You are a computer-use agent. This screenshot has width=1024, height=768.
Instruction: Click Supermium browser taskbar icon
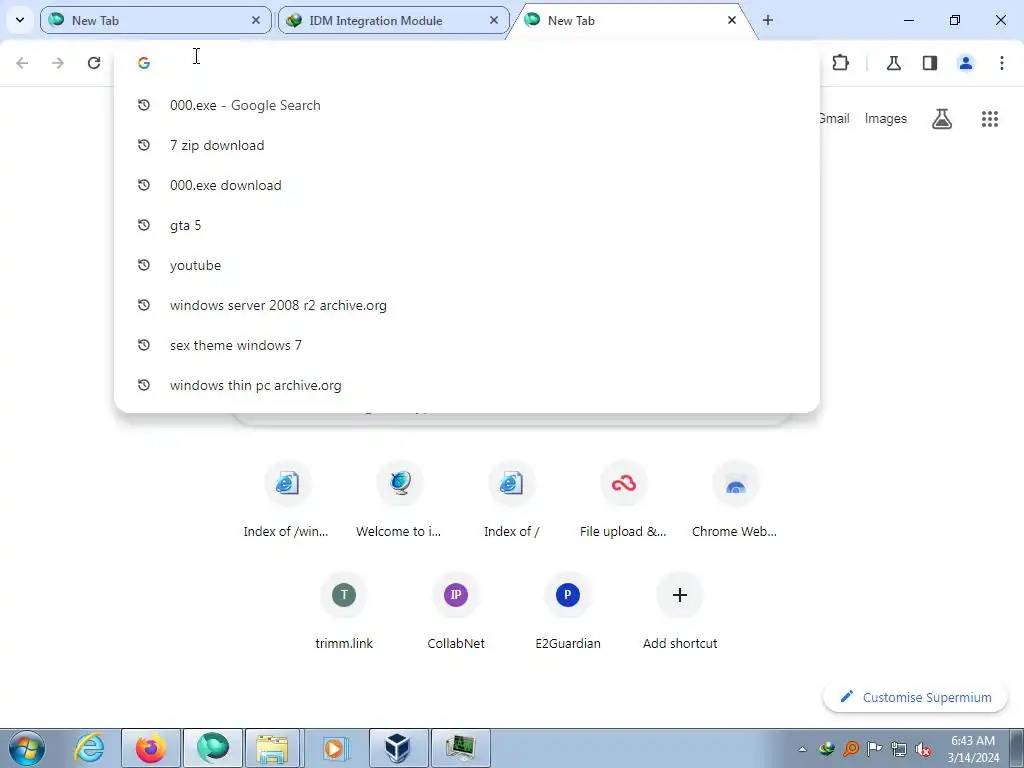click(213, 748)
